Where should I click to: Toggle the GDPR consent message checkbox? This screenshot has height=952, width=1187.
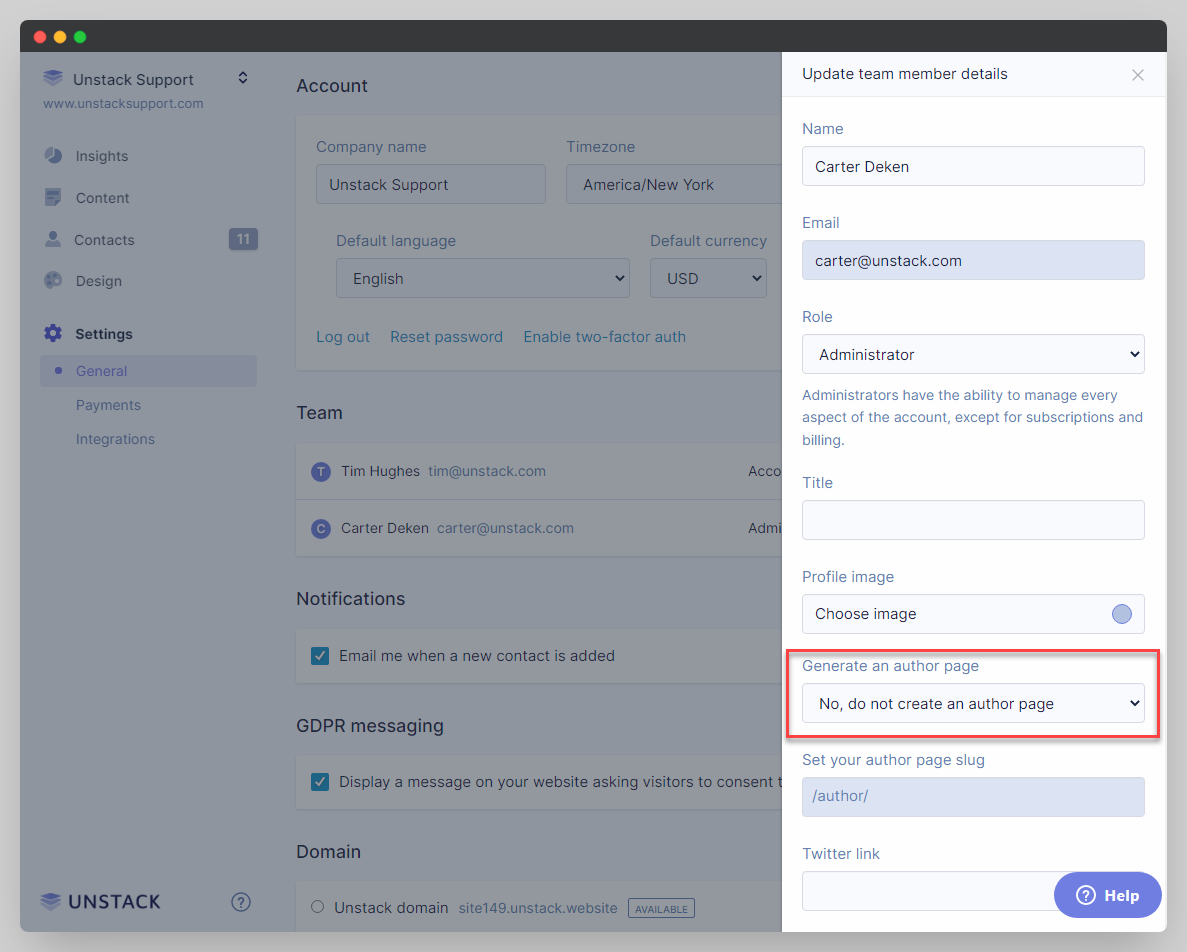[320, 782]
